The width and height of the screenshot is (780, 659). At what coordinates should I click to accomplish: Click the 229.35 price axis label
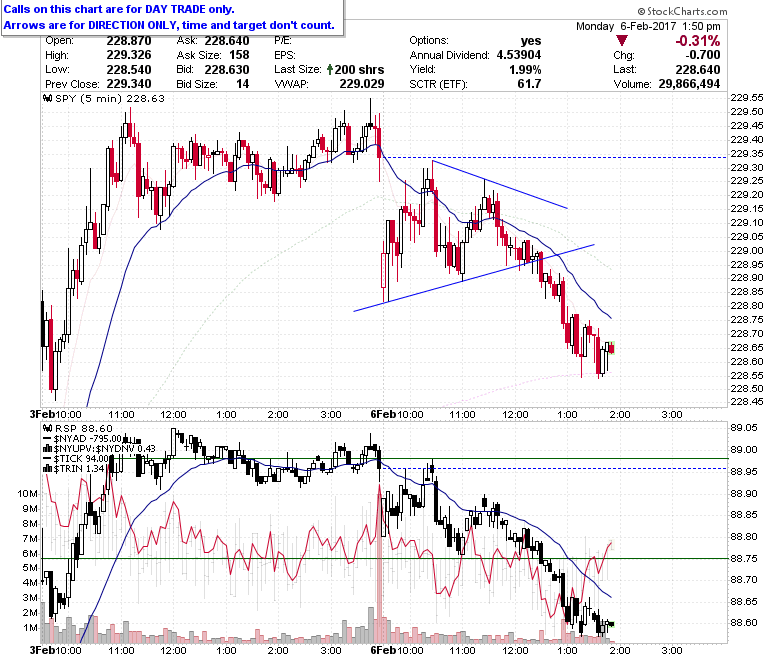[747, 154]
